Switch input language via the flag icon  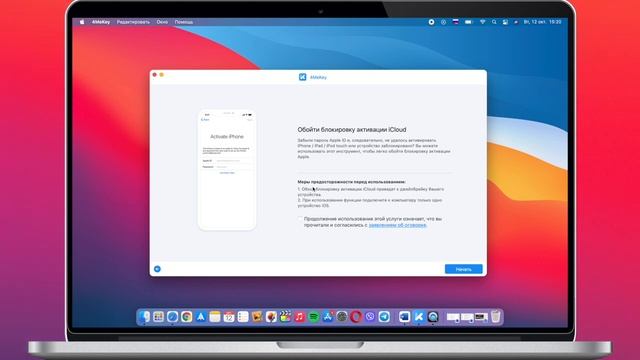[x=456, y=22]
